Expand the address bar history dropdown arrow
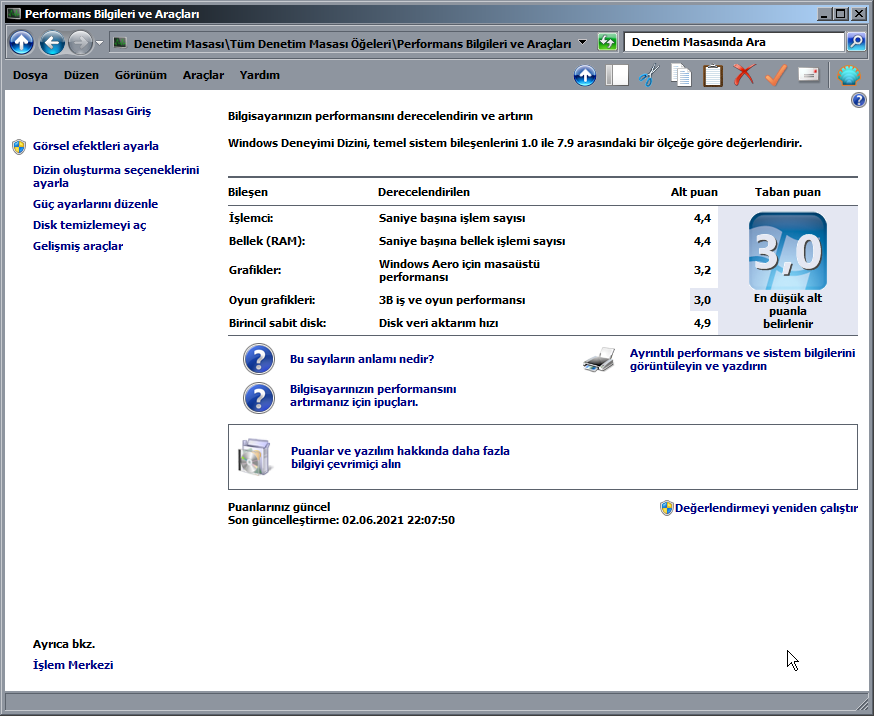The image size is (874, 716). tap(582, 42)
